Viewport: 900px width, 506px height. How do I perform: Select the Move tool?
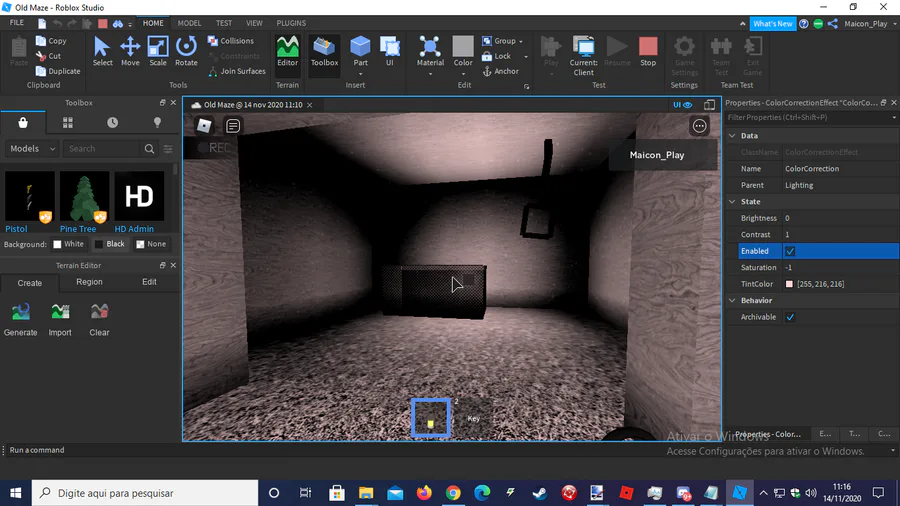click(x=130, y=51)
